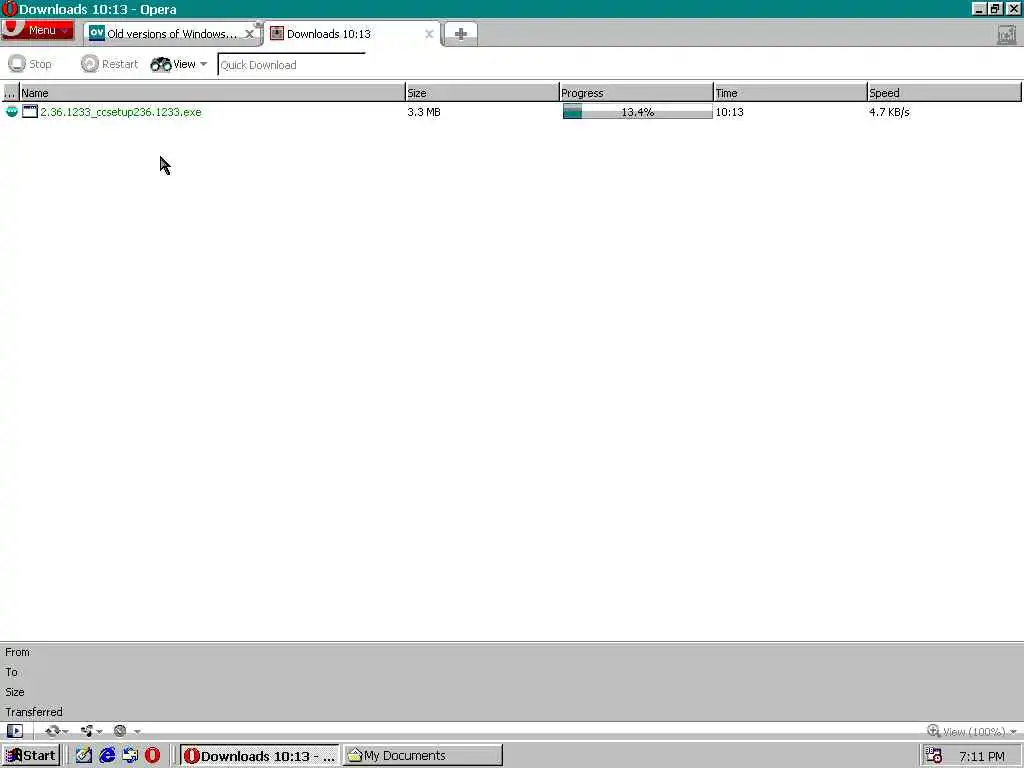
Task: Open a new tab with the plus button
Action: pyautogui.click(x=460, y=34)
